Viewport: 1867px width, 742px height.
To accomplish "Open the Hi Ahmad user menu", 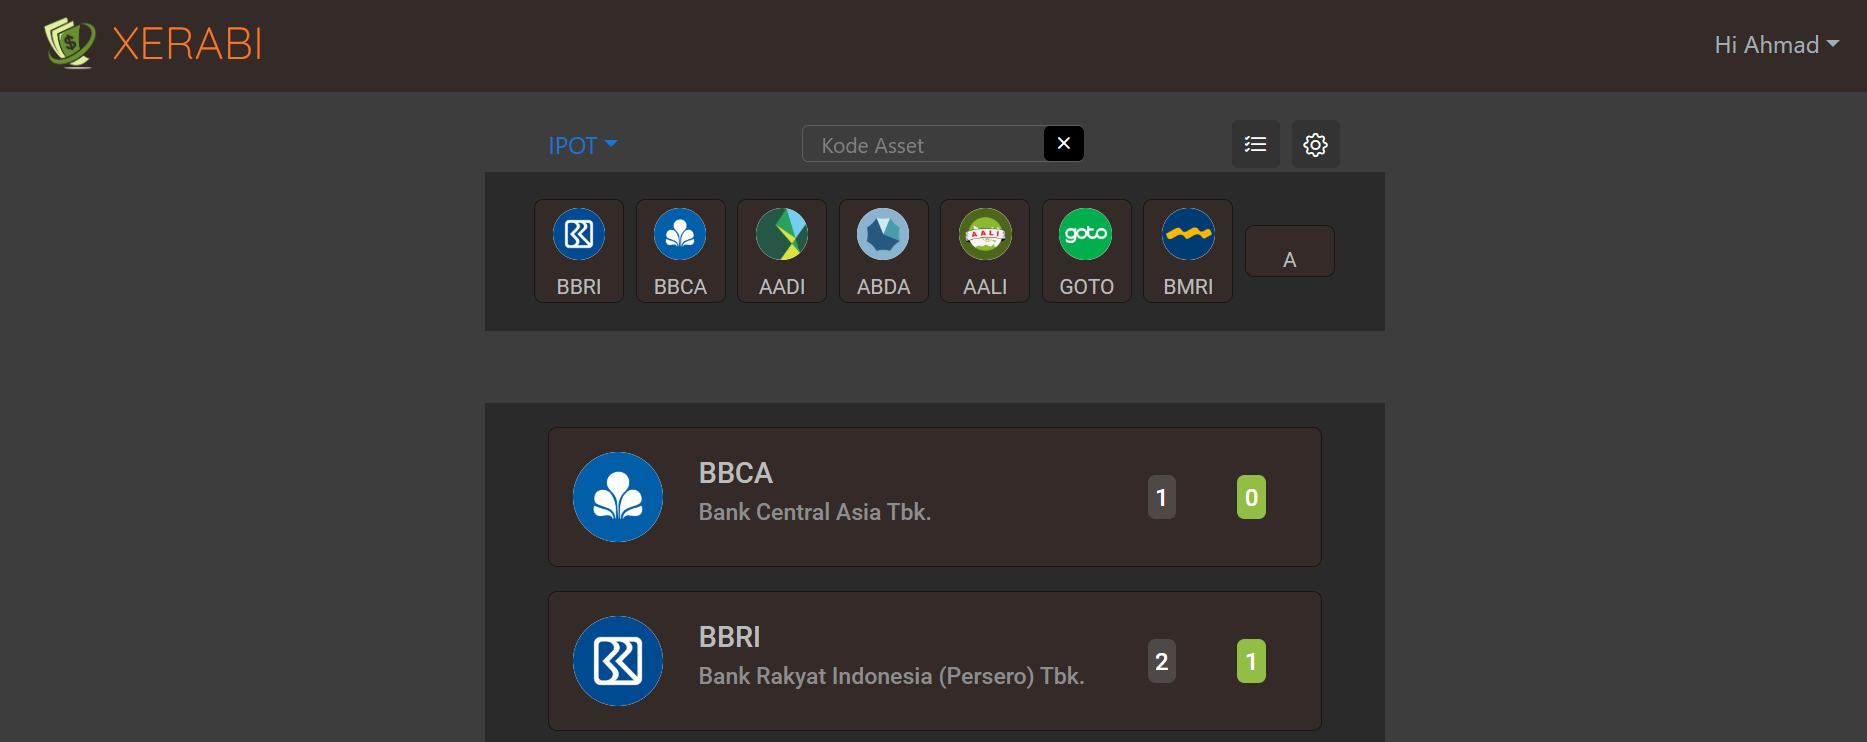I will click(x=1776, y=45).
